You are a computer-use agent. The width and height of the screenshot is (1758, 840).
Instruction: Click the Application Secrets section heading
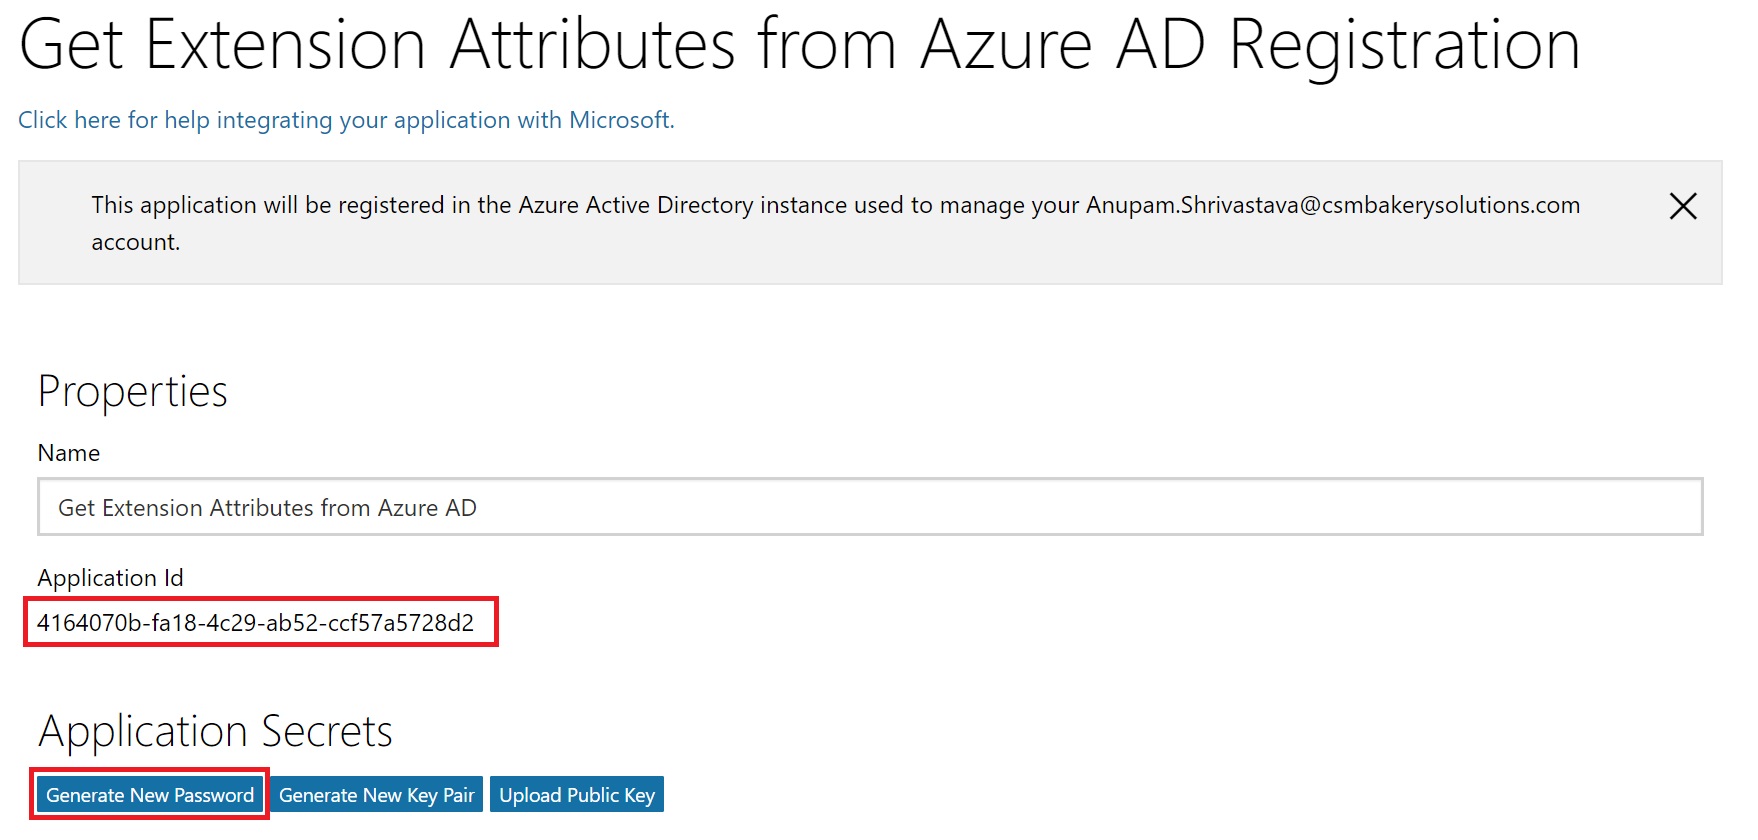[x=215, y=732]
